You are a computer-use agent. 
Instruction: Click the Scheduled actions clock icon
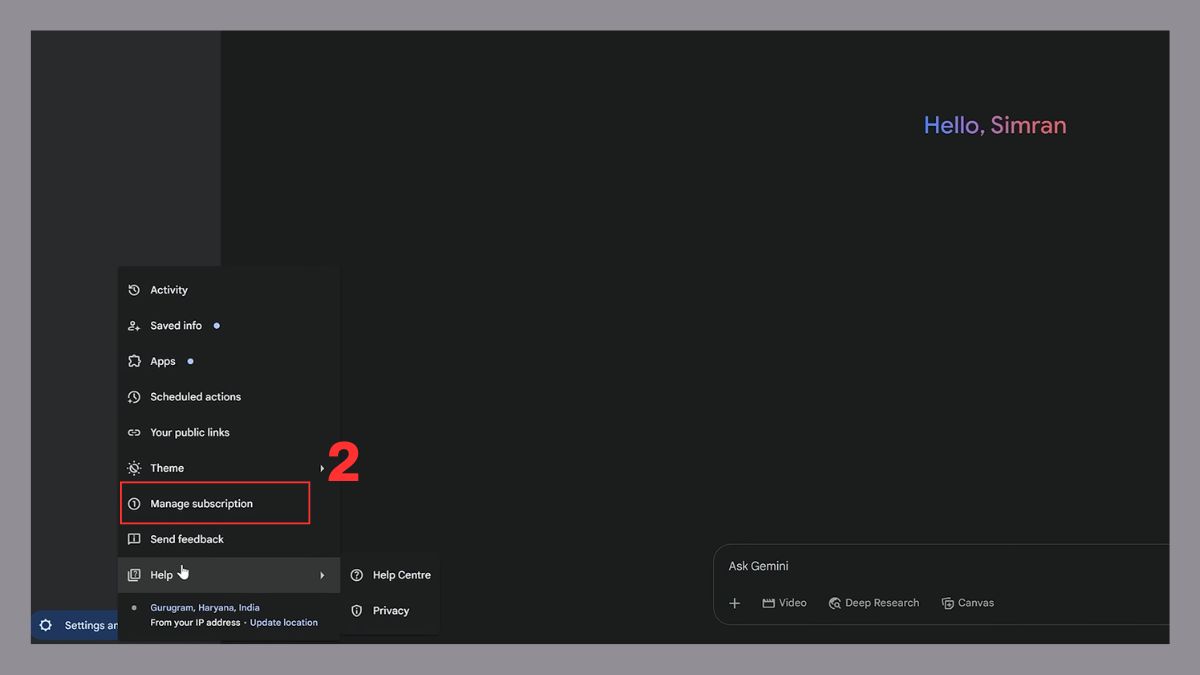point(134,397)
